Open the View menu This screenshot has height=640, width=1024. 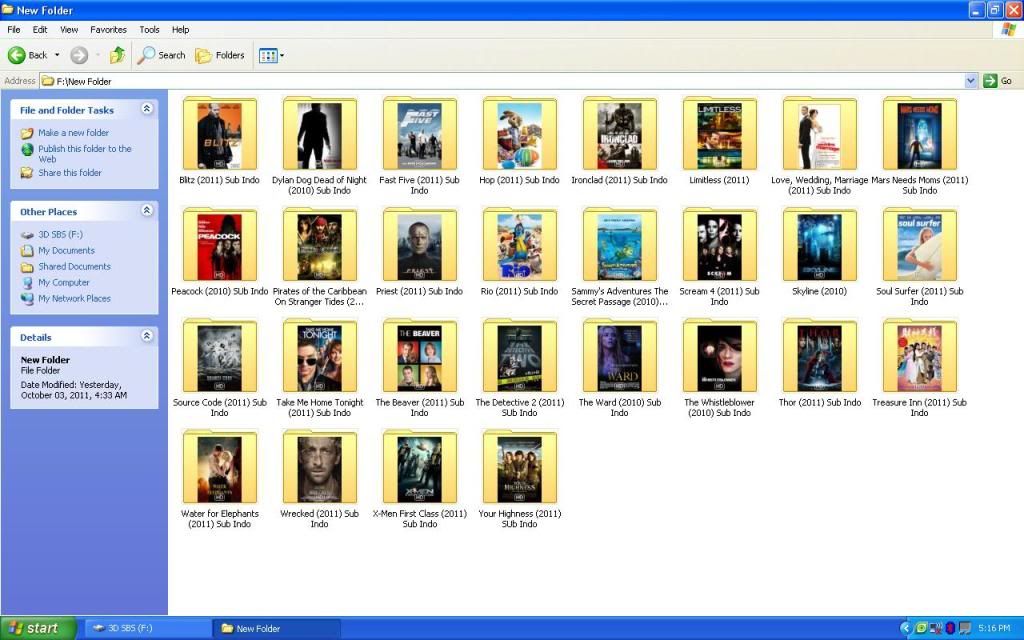tap(69, 29)
